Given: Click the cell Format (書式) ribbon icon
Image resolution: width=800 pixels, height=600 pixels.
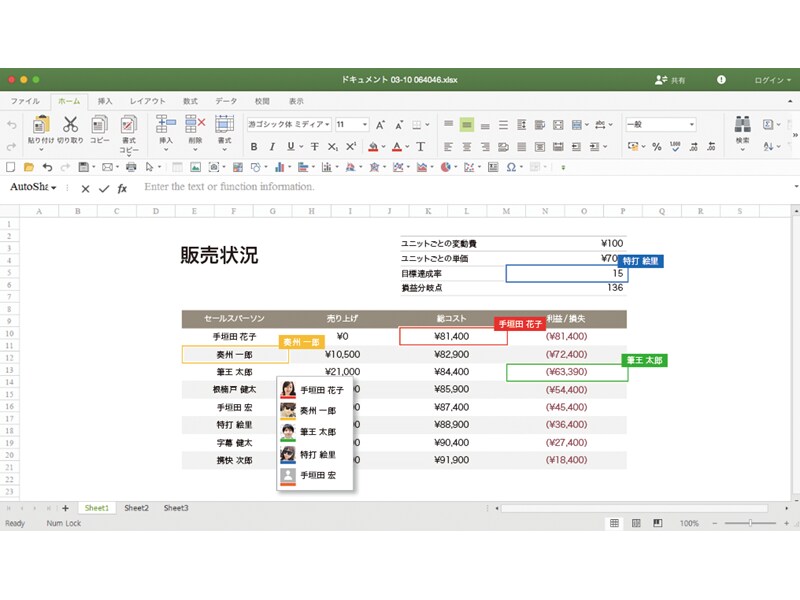Looking at the screenshot, I should [224, 124].
